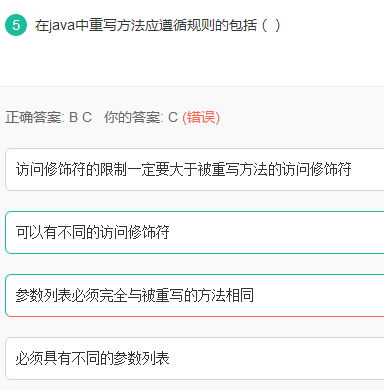This screenshot has height=390, width=384.
Task: Click the question title 在java中重写方法应遵循规则的包括
Action: pos(146,25)
